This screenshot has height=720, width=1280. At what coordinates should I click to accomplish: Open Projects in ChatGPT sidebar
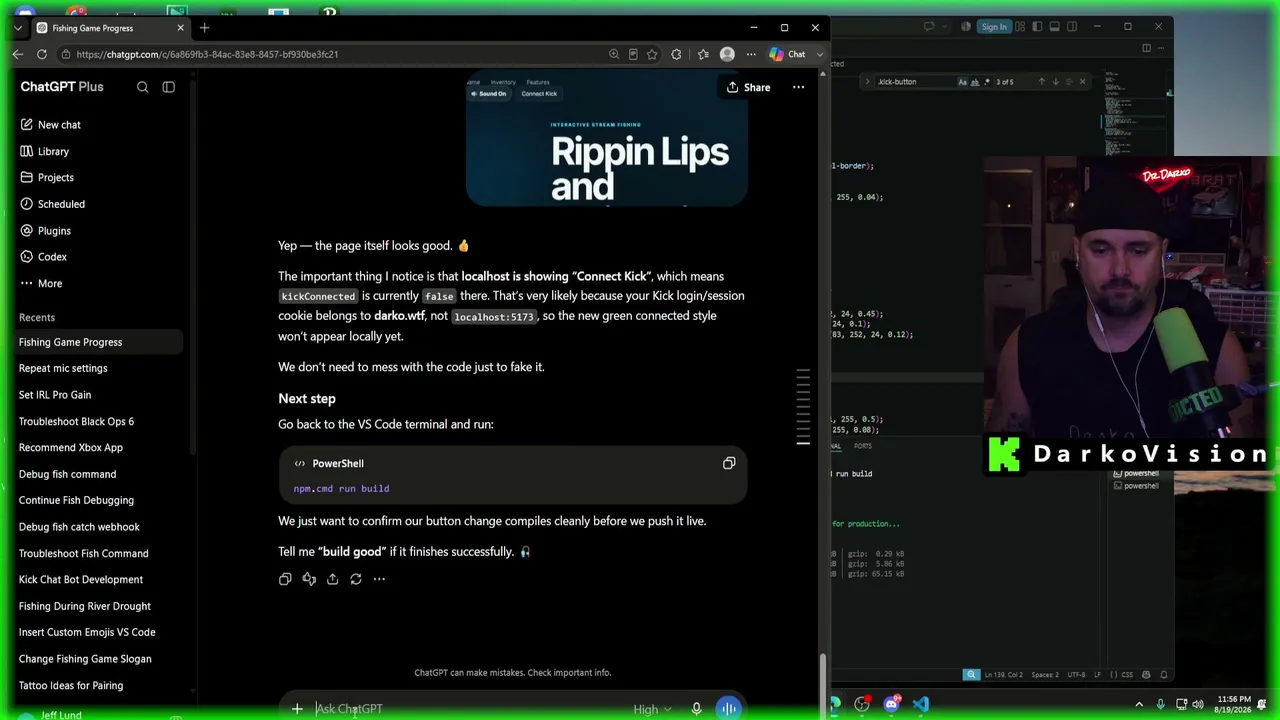tap(55, 178)
